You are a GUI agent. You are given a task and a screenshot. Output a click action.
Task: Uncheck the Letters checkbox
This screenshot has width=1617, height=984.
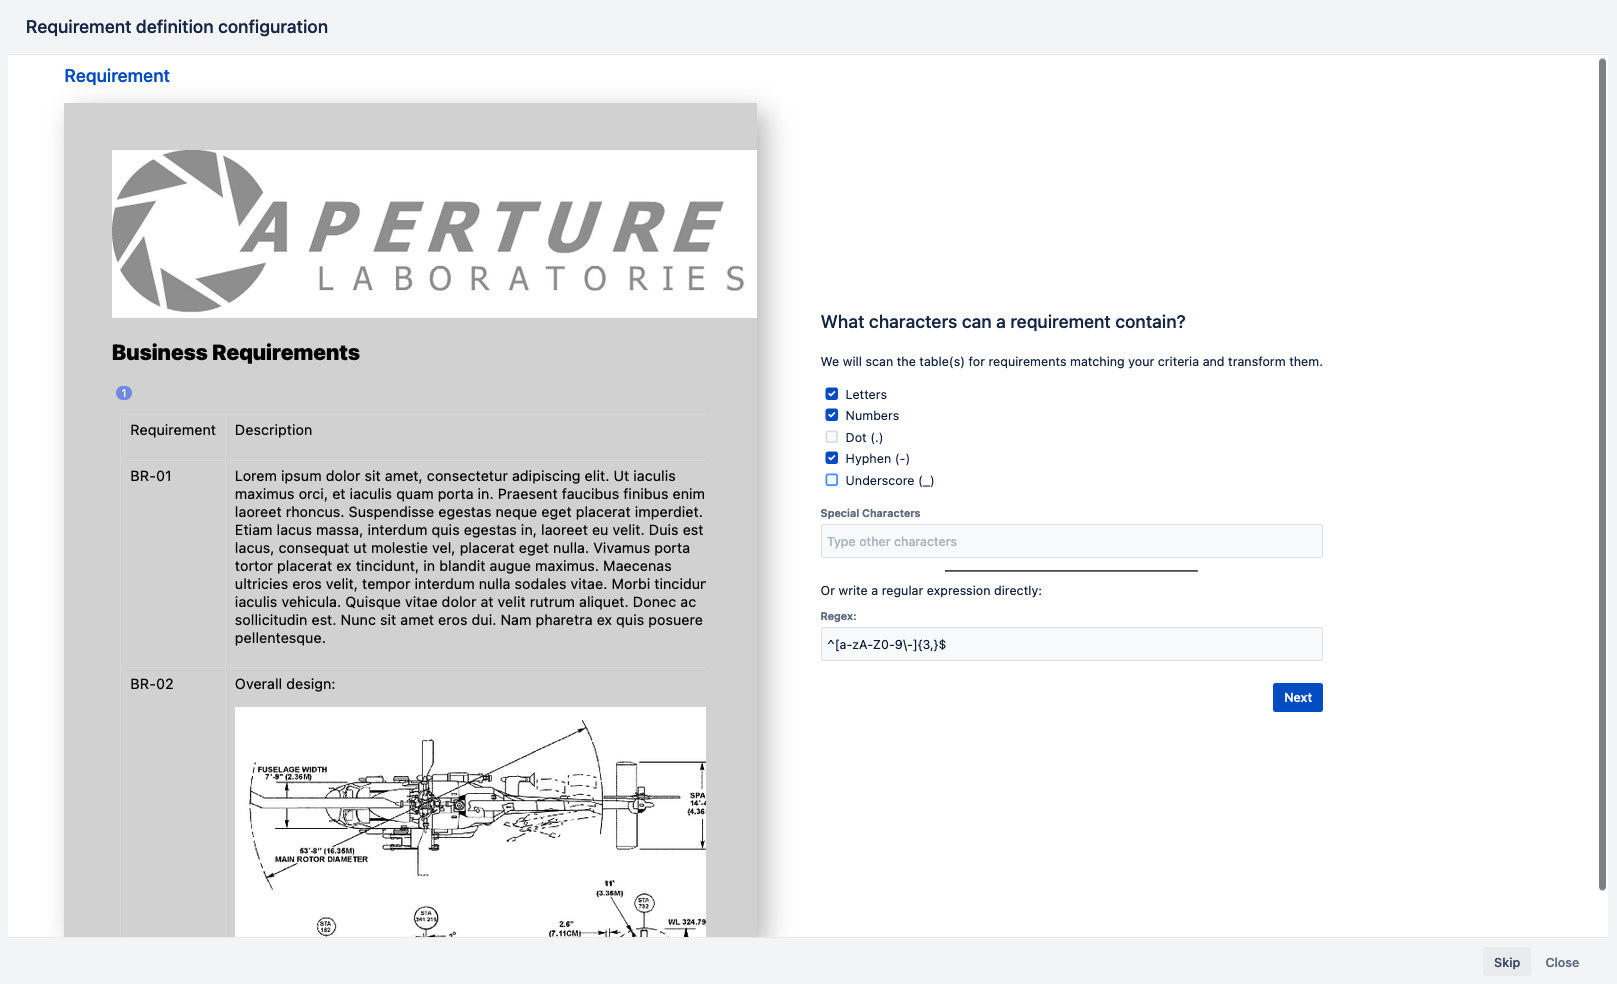832,394
